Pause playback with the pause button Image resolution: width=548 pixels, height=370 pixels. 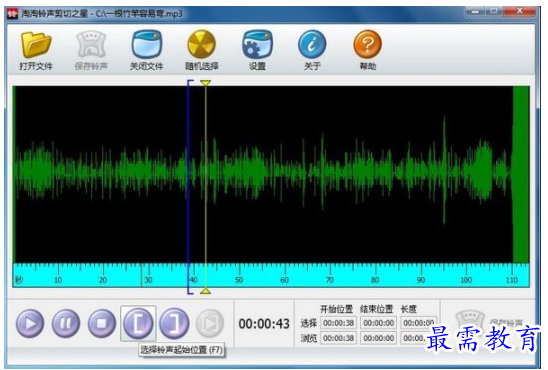[x=66, y=323]
